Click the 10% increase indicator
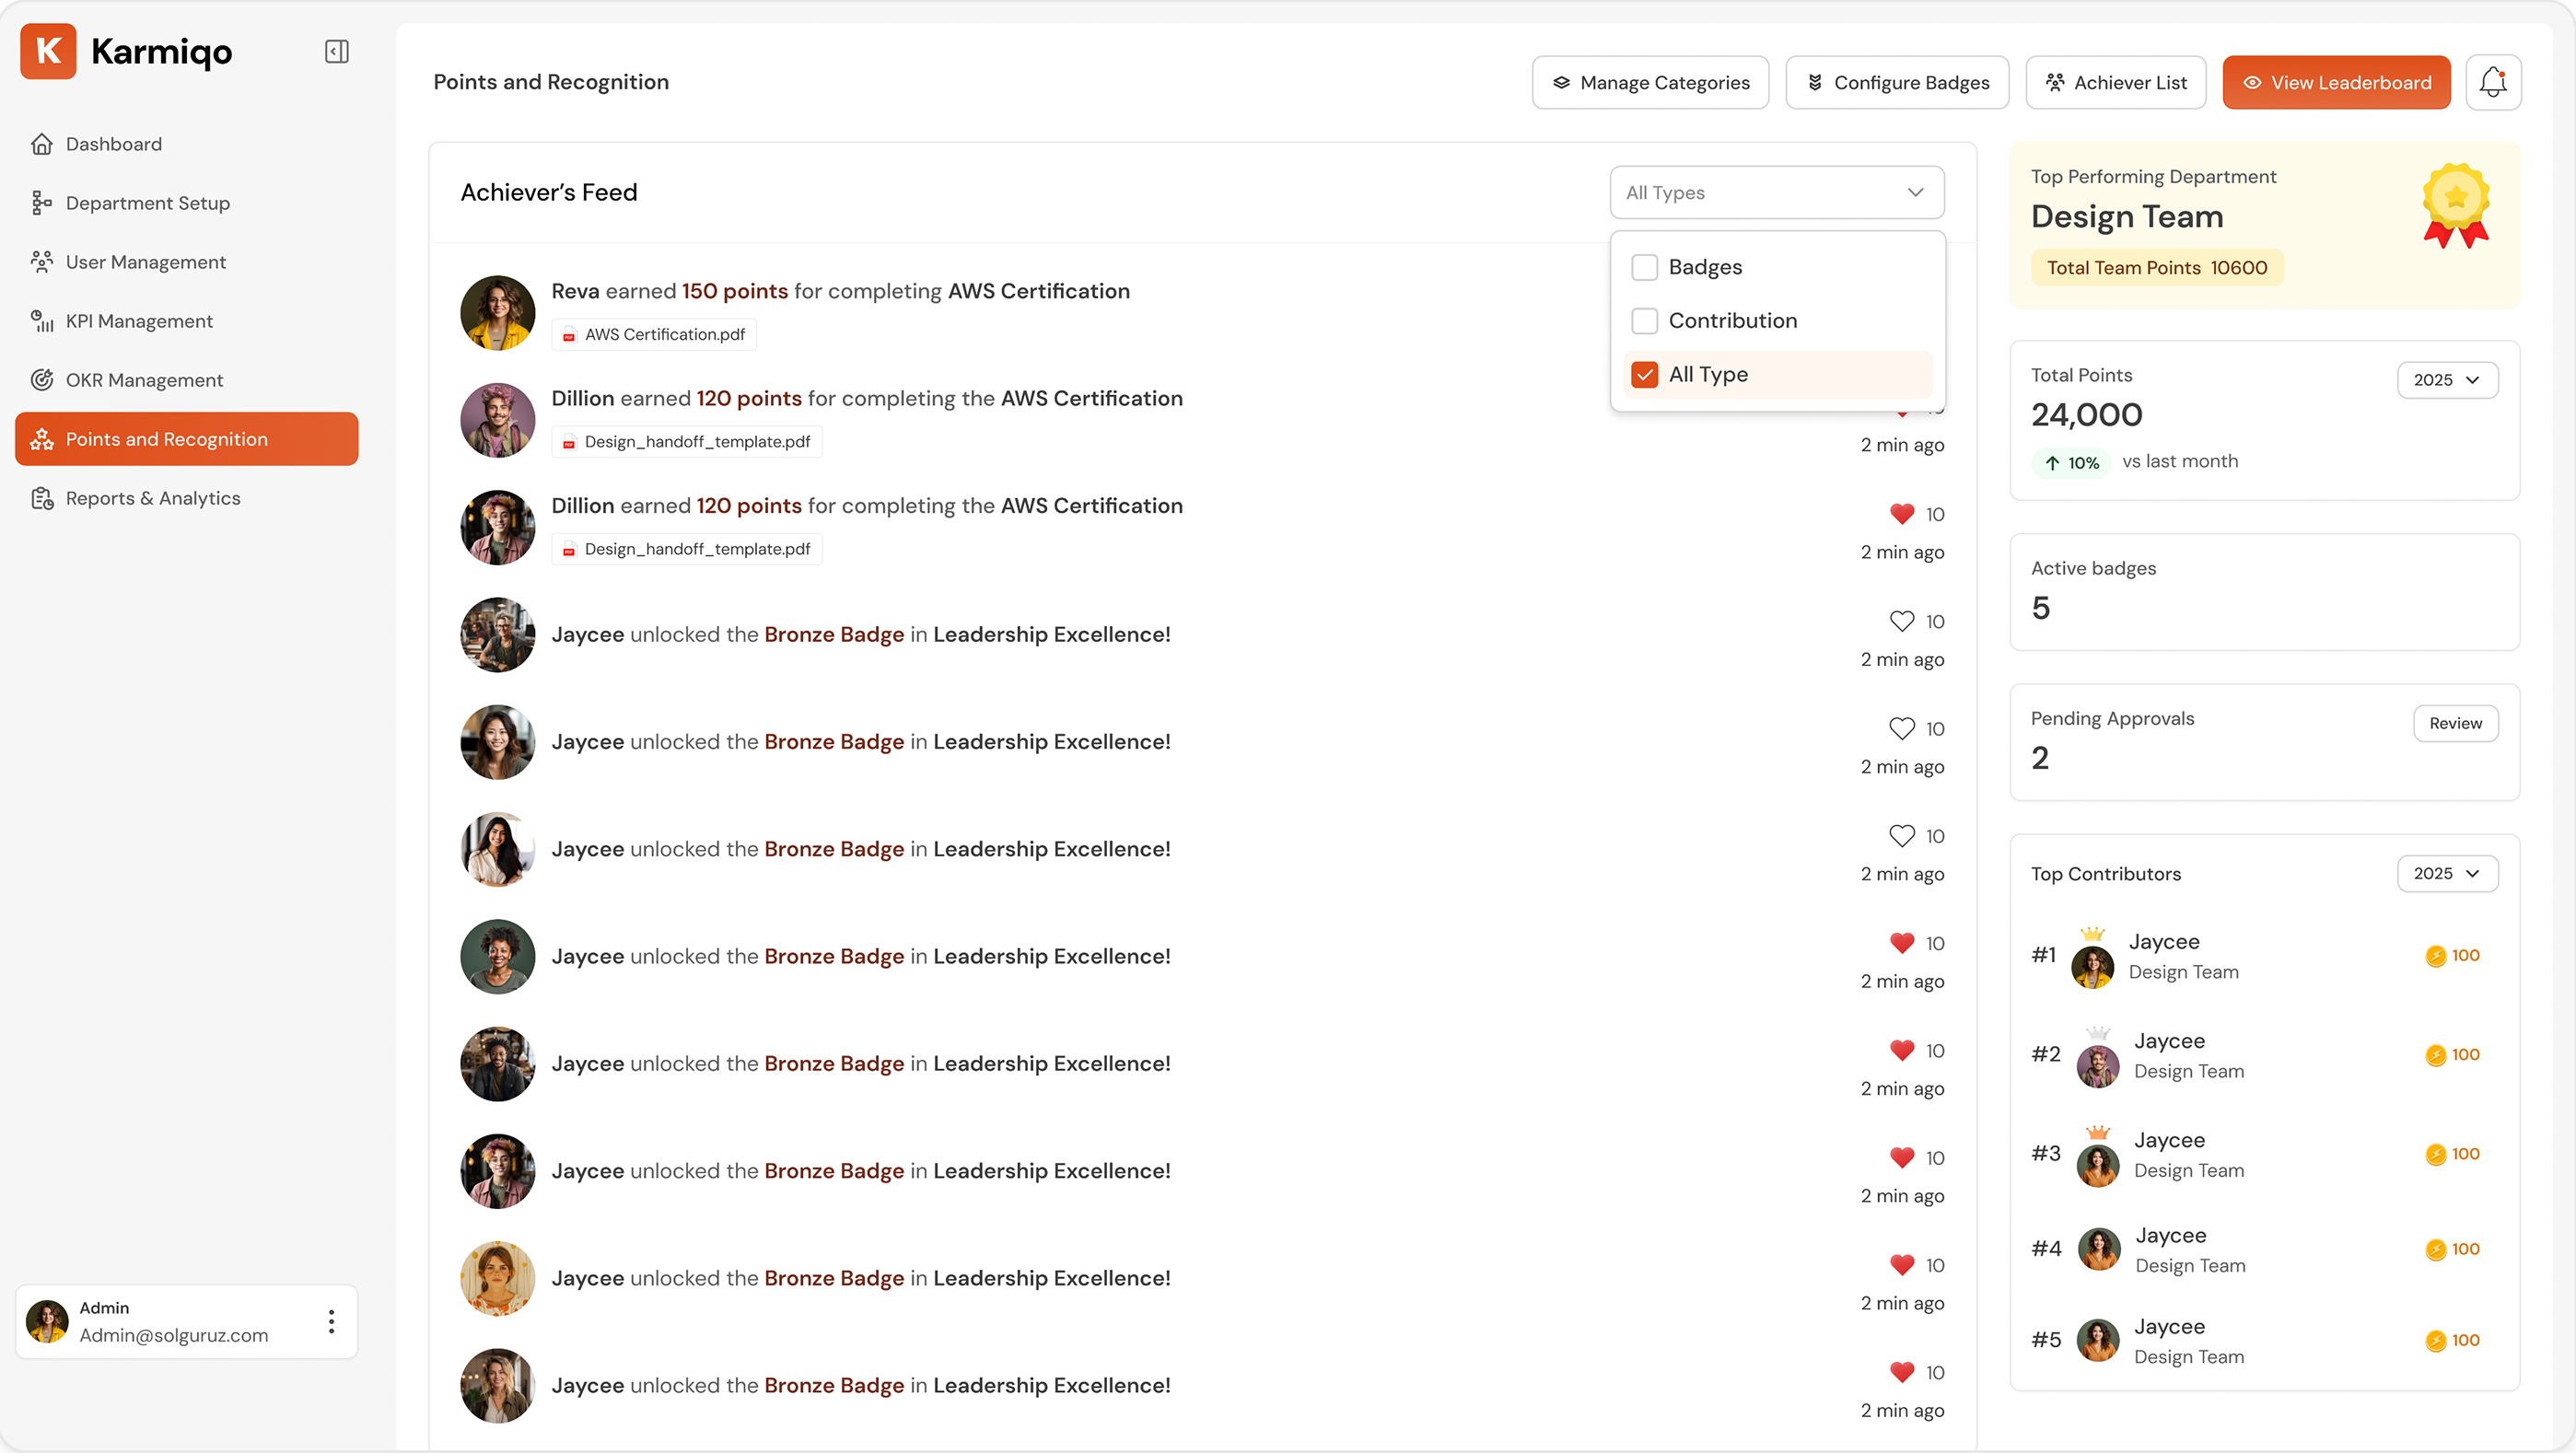2576x1453 pixels. pos(2071,463)
